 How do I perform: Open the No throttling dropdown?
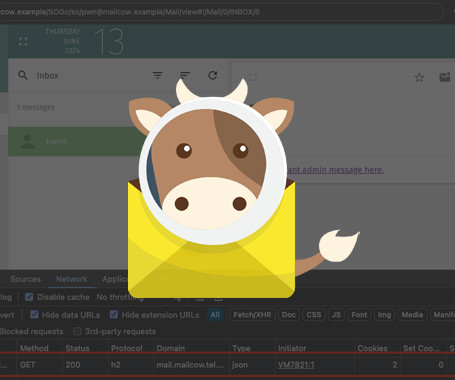point(120,297)
